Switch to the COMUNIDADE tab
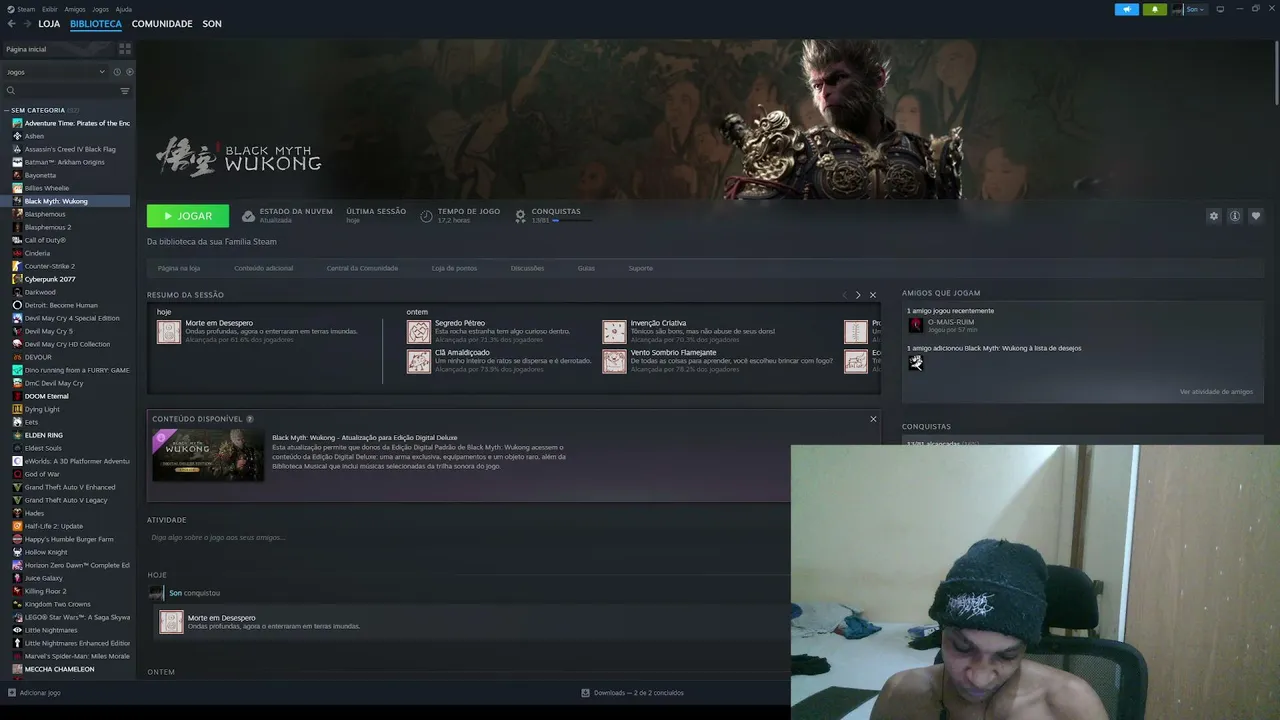 (162, 24)
